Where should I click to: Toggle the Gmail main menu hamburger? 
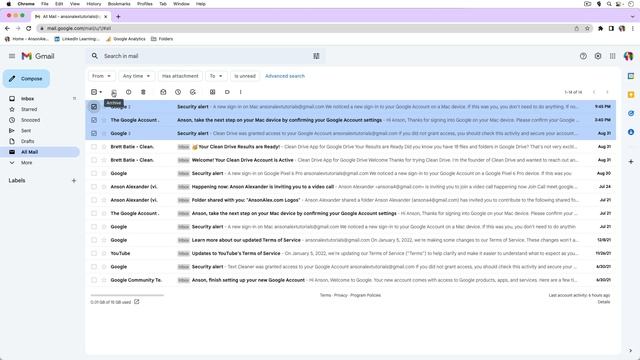click(12, 56)
